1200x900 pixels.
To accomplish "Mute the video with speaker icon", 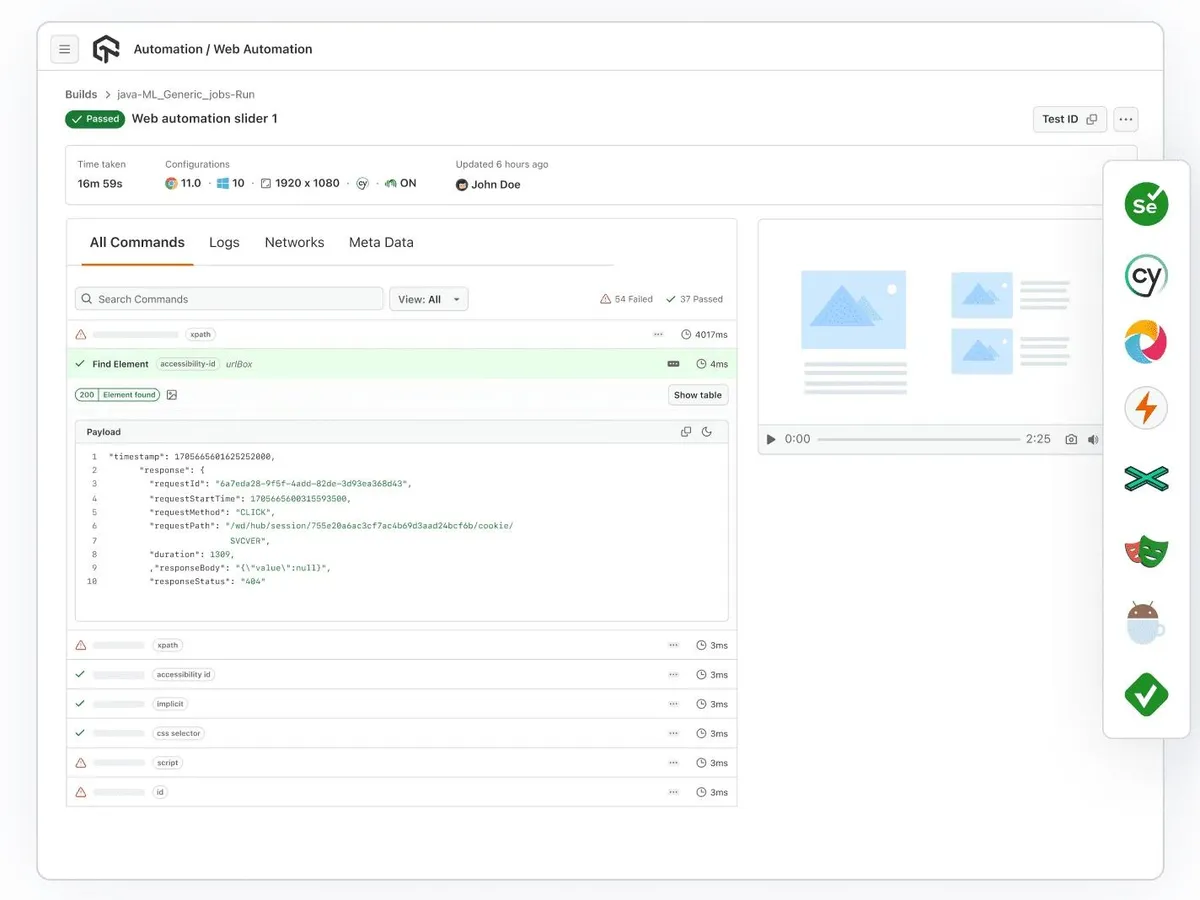I will (x=1093, y=439).
